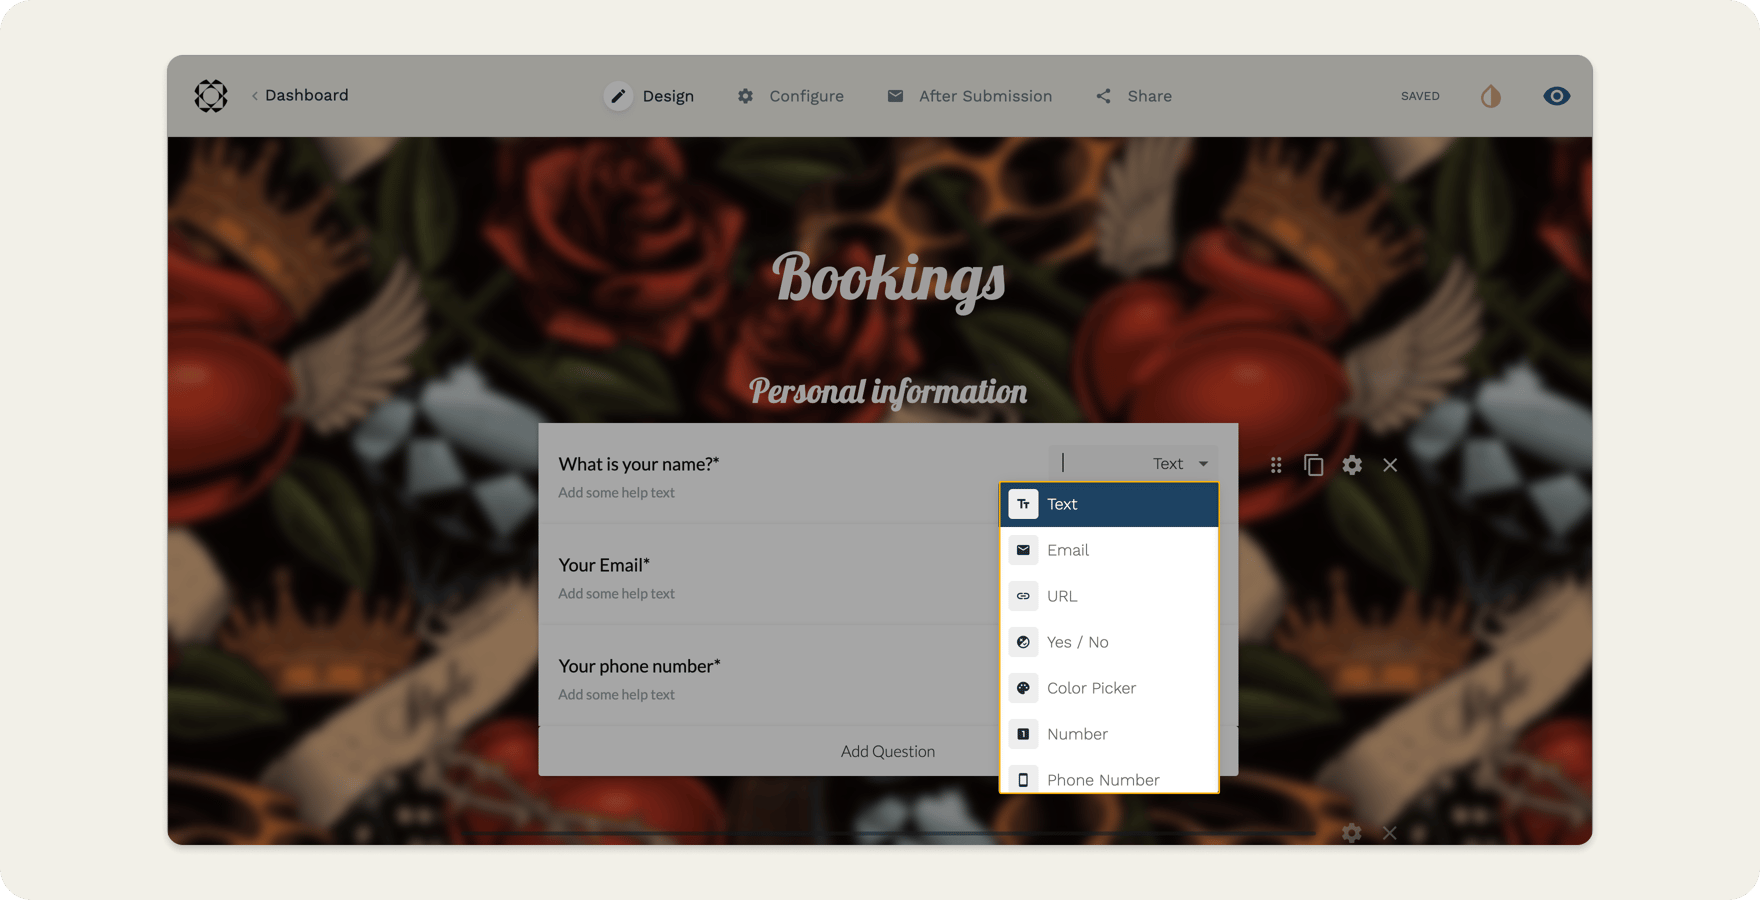The width and height of the screenshot is (1760, 900).
Task: Choose Phone Number from the type menu
Action: click(1102, 779)
